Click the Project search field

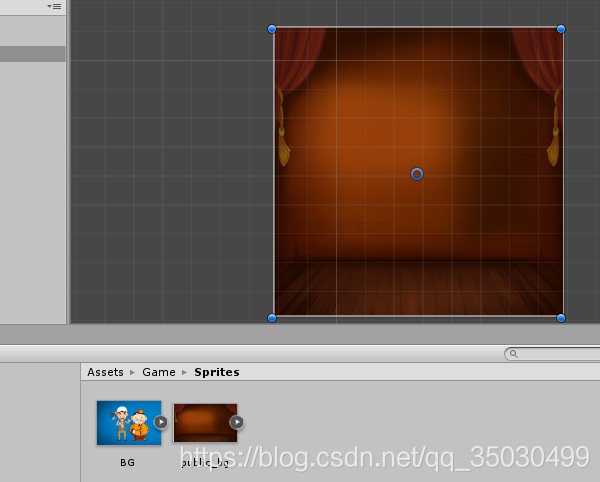pyautogui.click(x=552, y=354)
